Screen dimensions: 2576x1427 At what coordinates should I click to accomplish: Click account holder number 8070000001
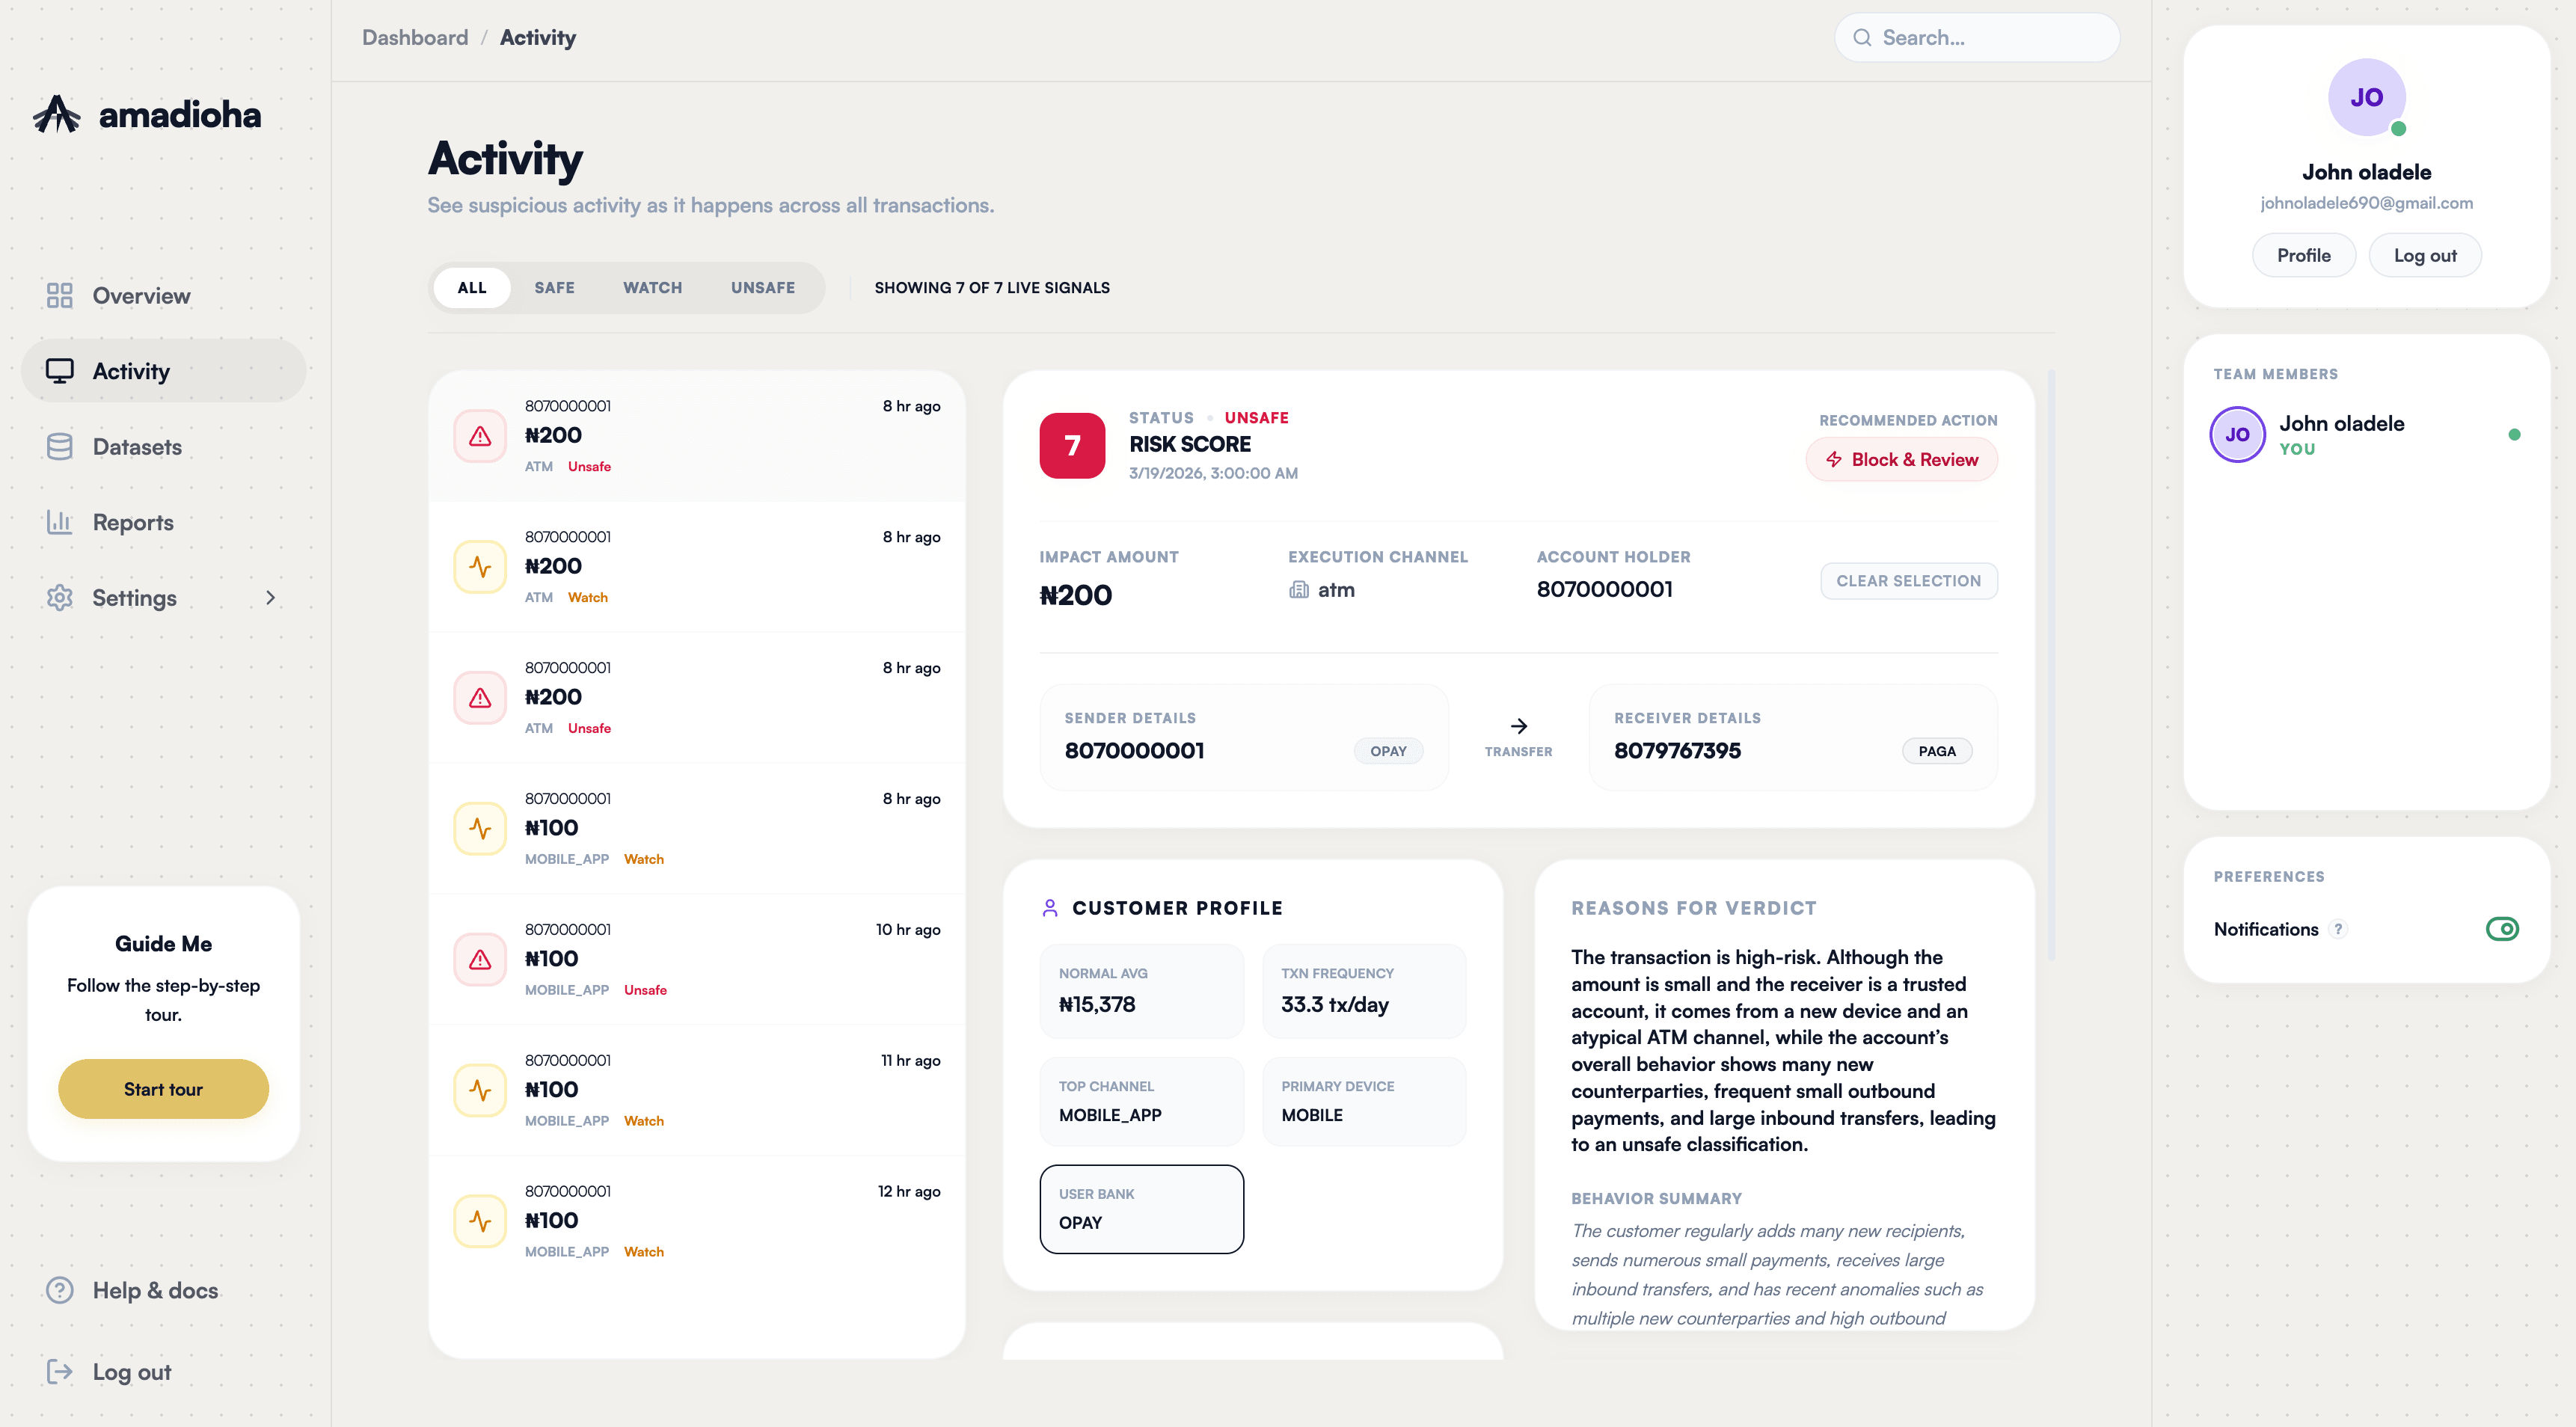tap(1604, 589)
